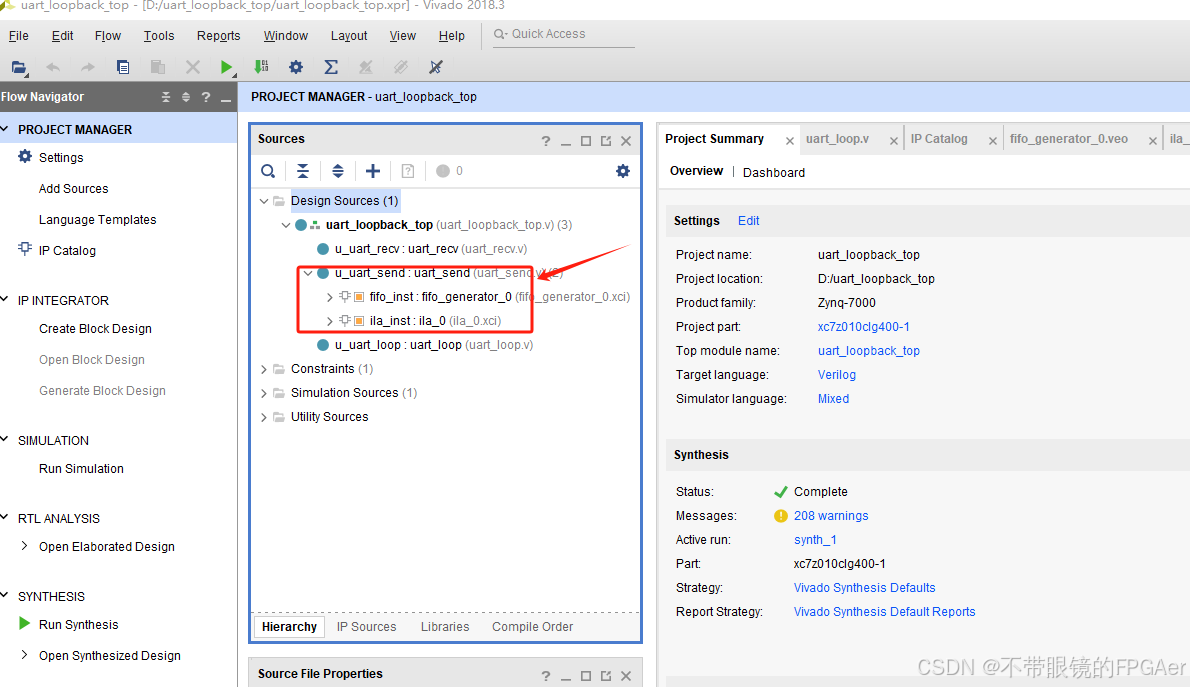Open the IP Sources tab

click(x=367, y=627)
